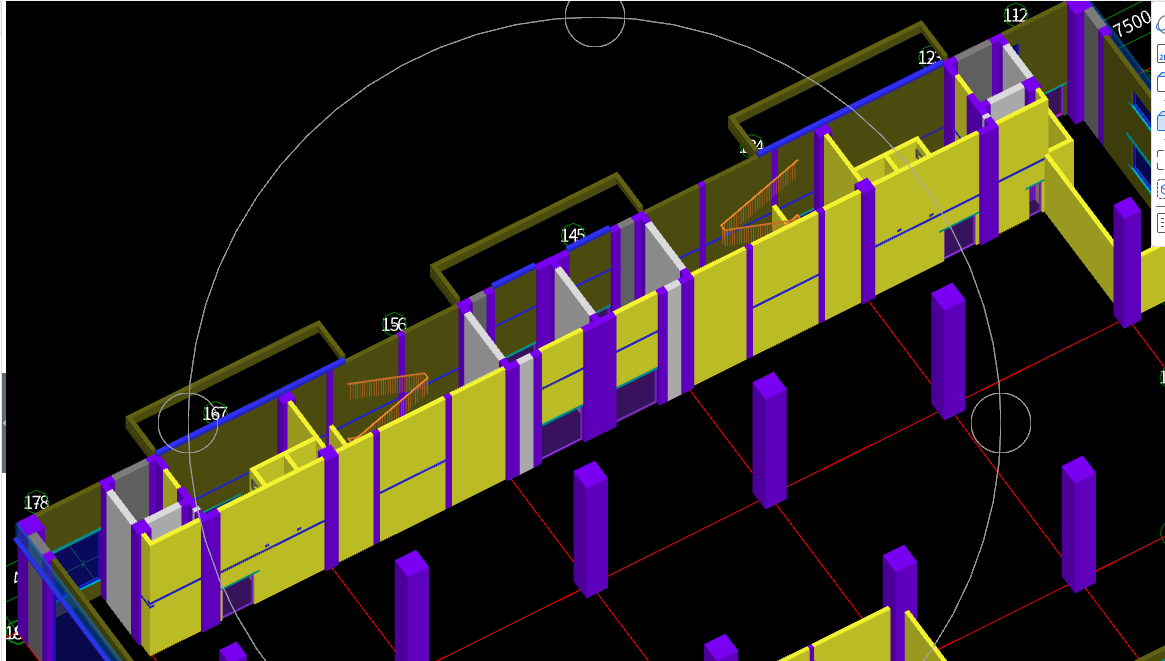Pick freestanding purple column beside right orbit handle

click(x=948, y=351)
